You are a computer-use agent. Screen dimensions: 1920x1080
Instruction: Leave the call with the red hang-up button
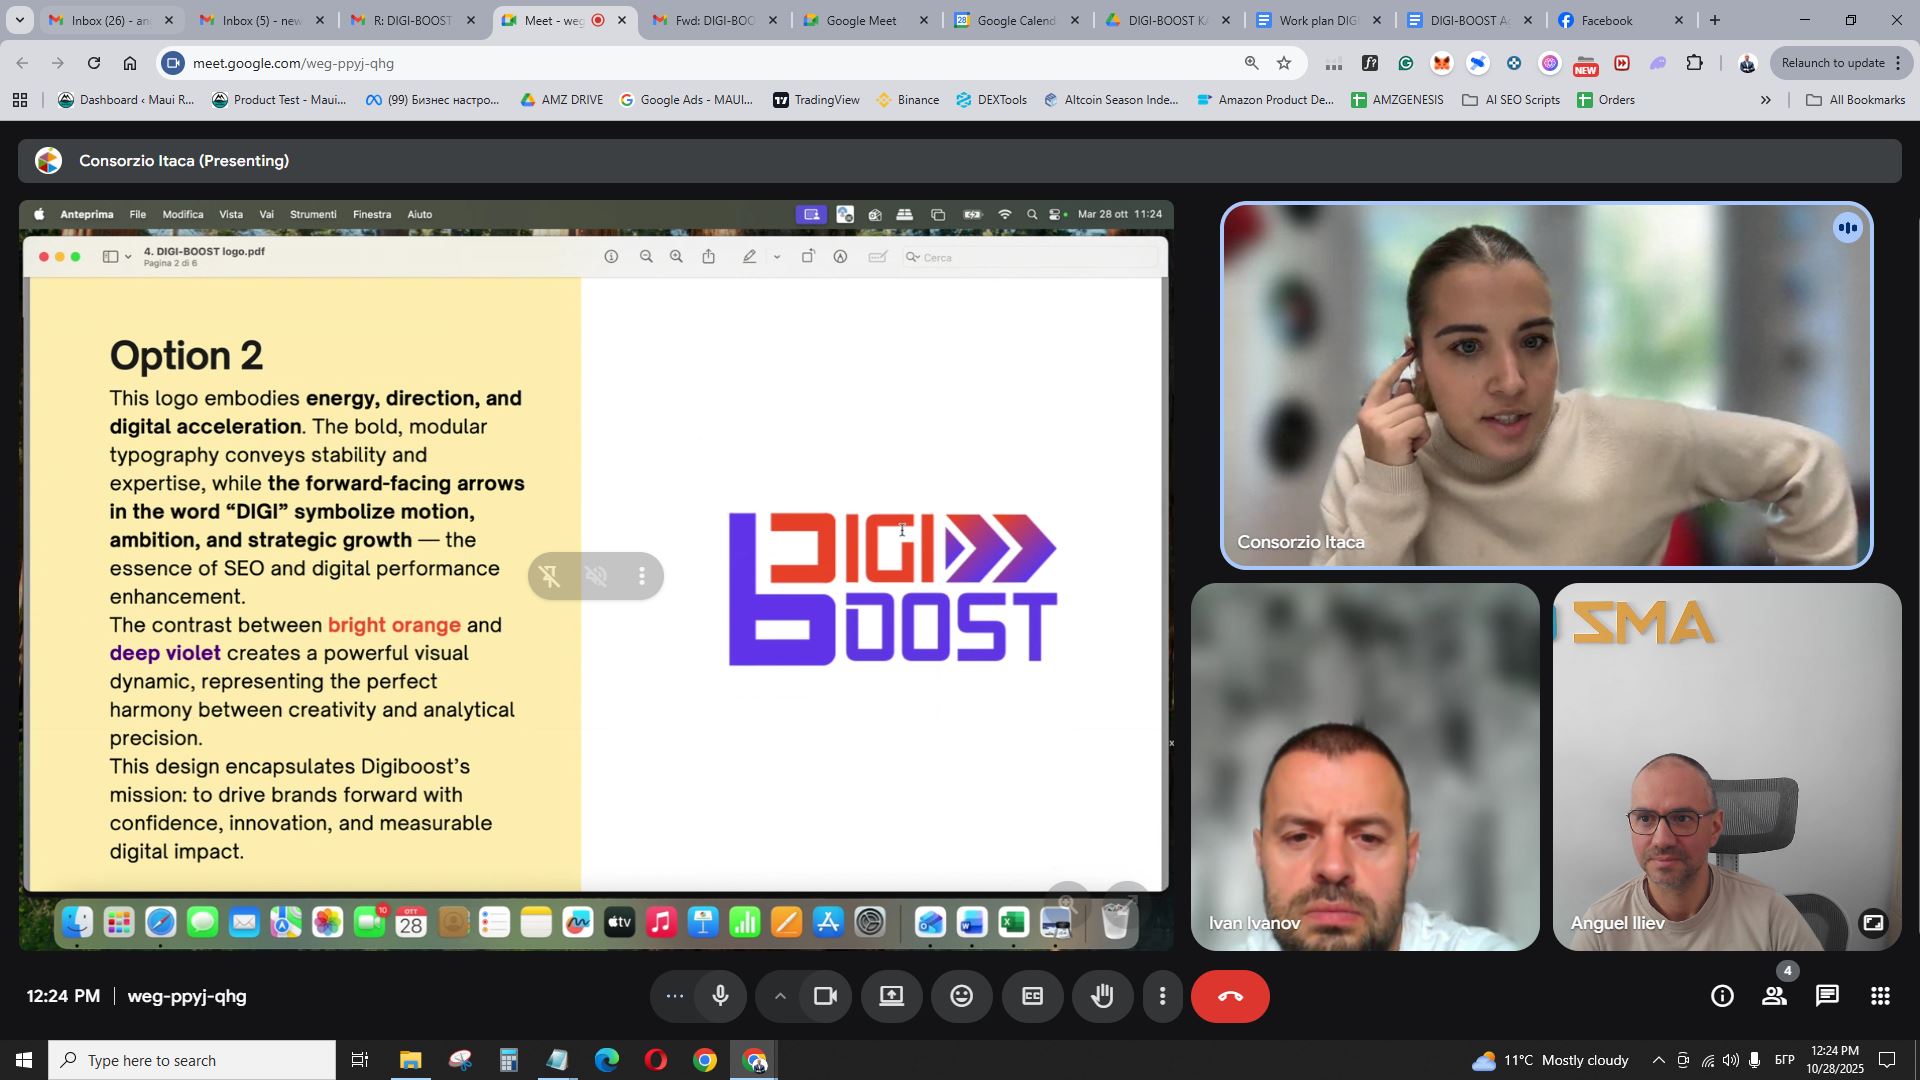click(x=1230, y=996)
